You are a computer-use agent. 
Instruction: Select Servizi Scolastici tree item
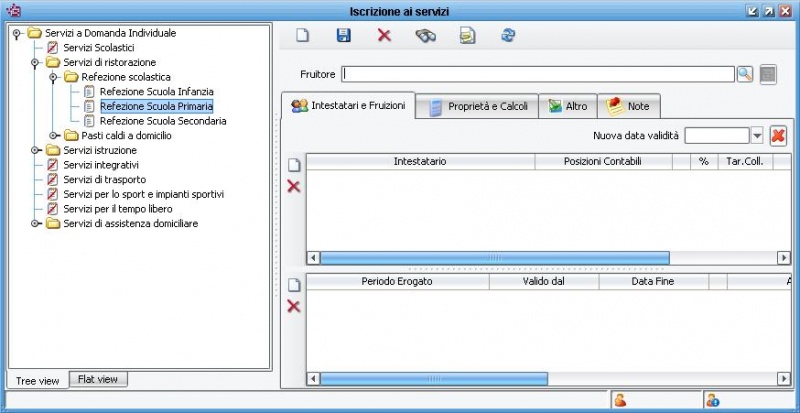[x=99, y=48]
